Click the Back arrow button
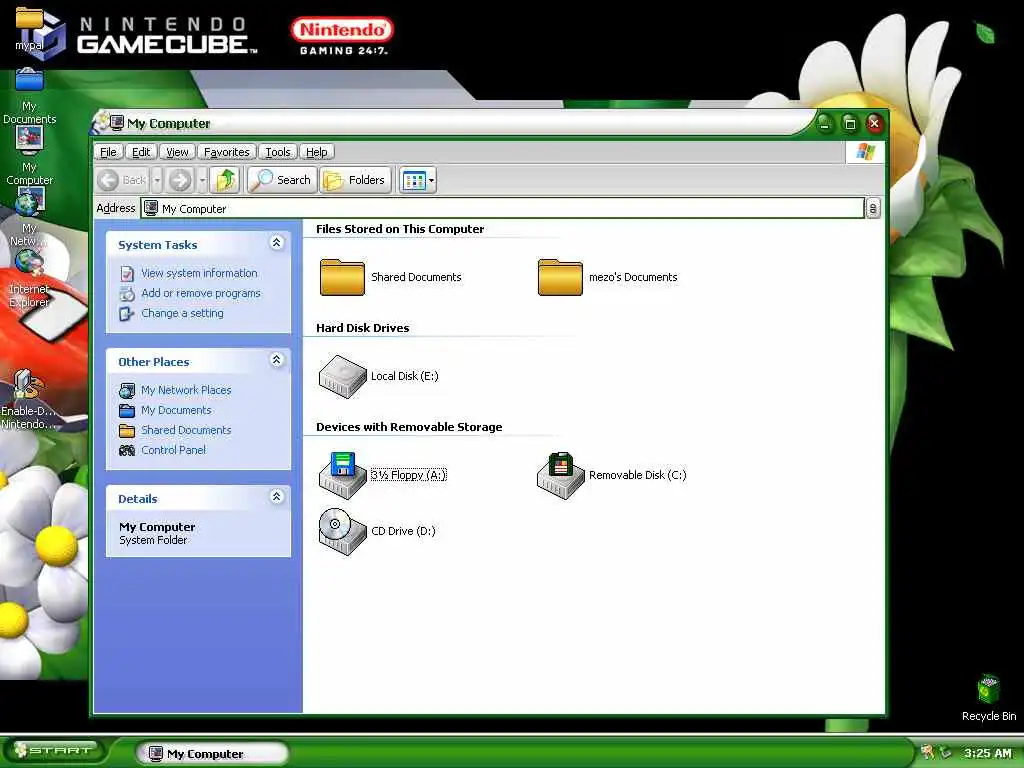 (122, 180)
